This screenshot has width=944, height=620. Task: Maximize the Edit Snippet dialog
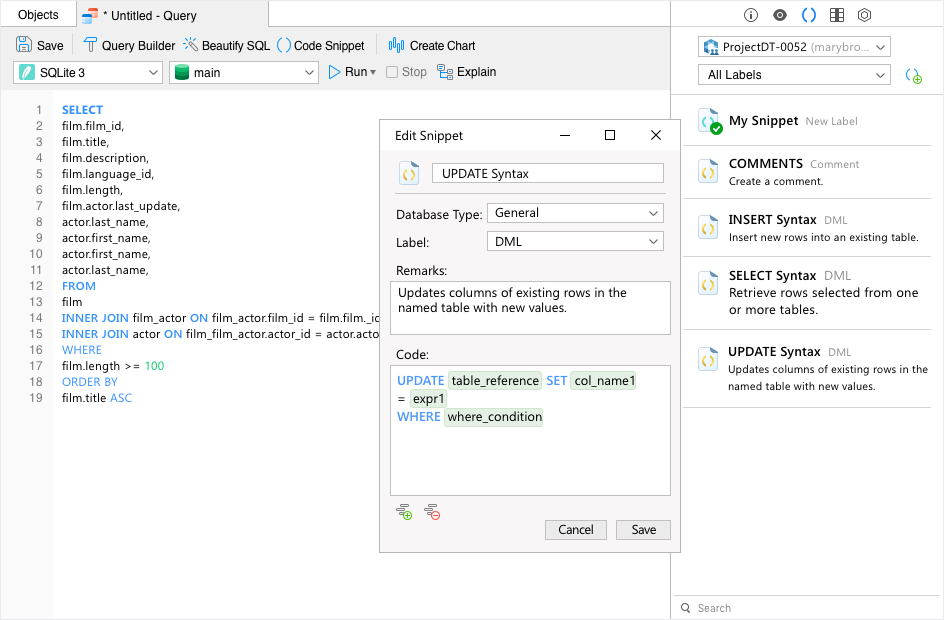[610, 135]
